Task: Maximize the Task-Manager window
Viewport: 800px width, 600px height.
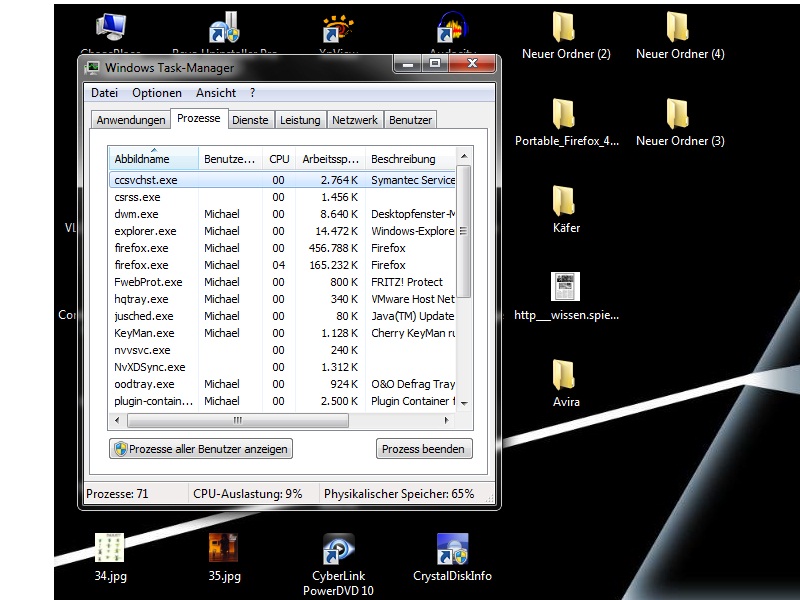Action: pos(435,63)
